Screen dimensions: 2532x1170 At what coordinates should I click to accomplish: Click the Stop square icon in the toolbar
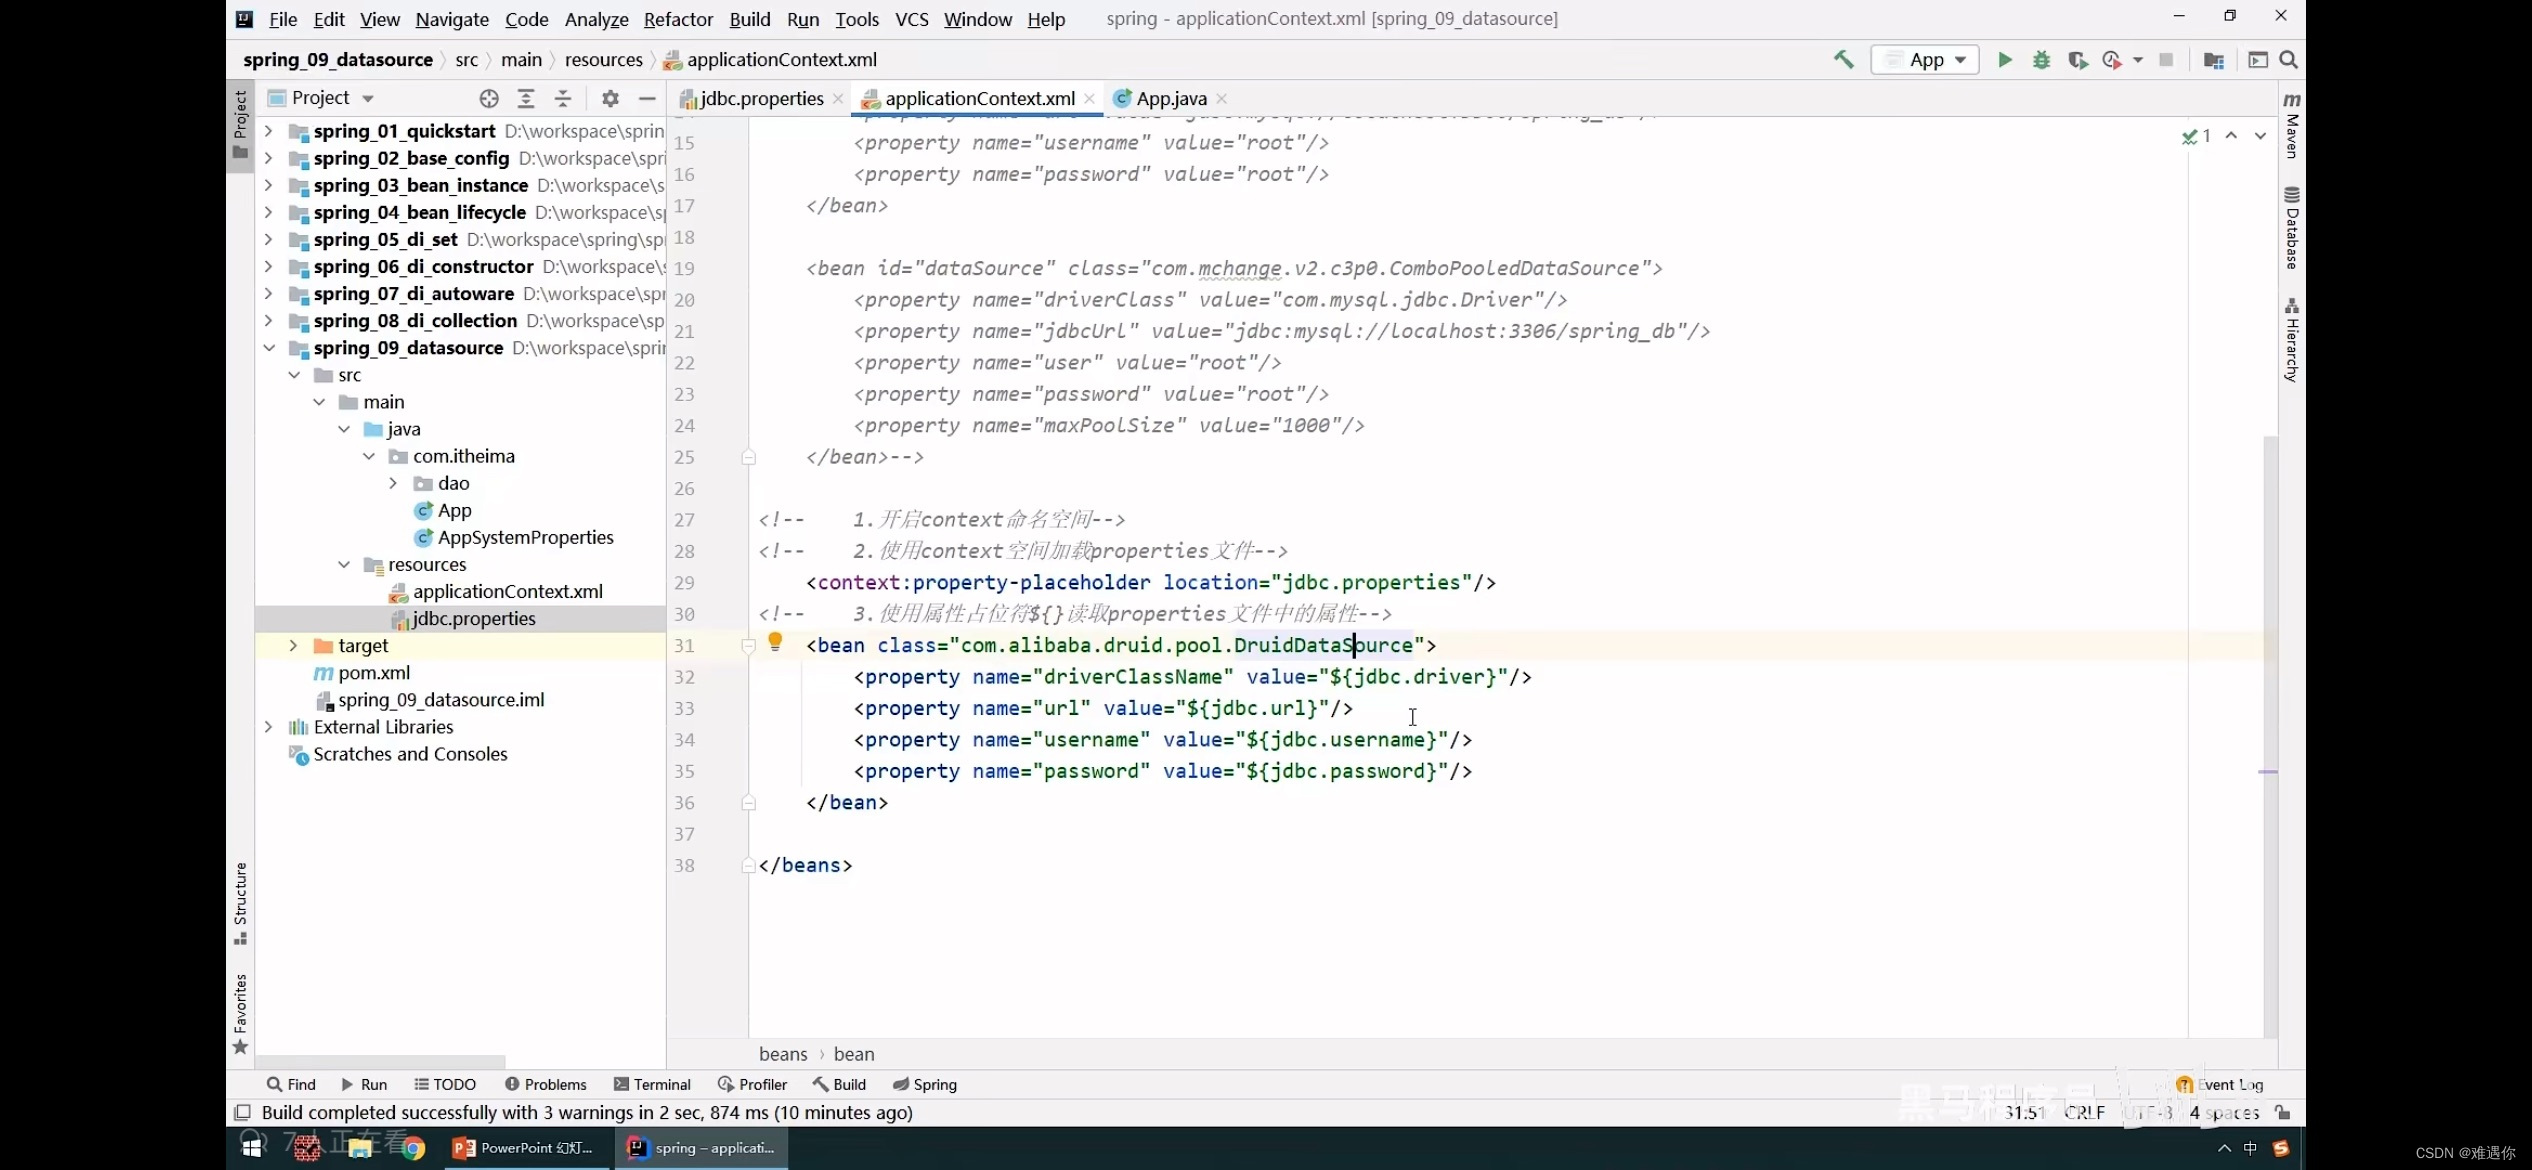pyautogui.click(x=2166, y=60)
